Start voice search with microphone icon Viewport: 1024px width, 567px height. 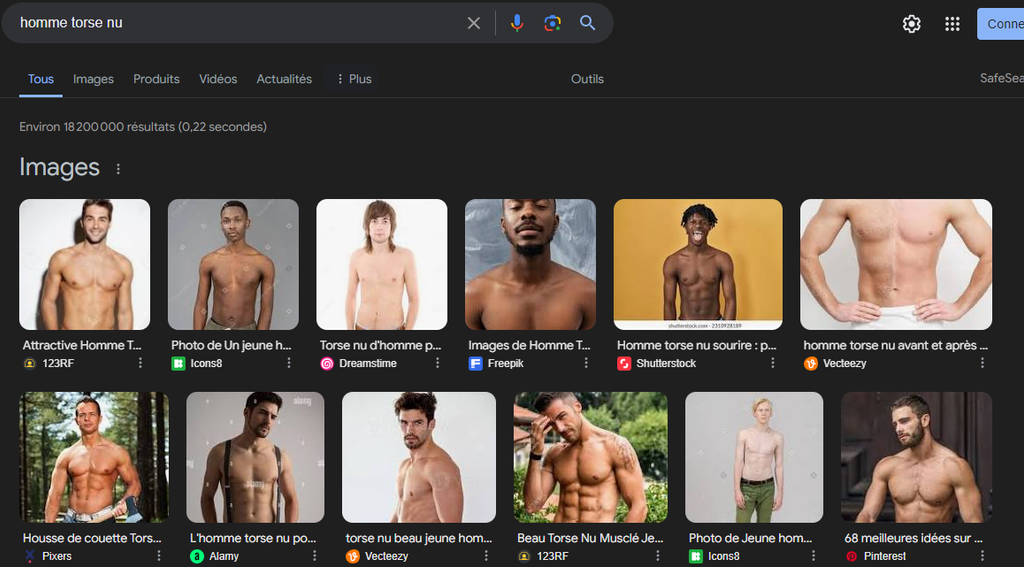click(x=516, y=23)
